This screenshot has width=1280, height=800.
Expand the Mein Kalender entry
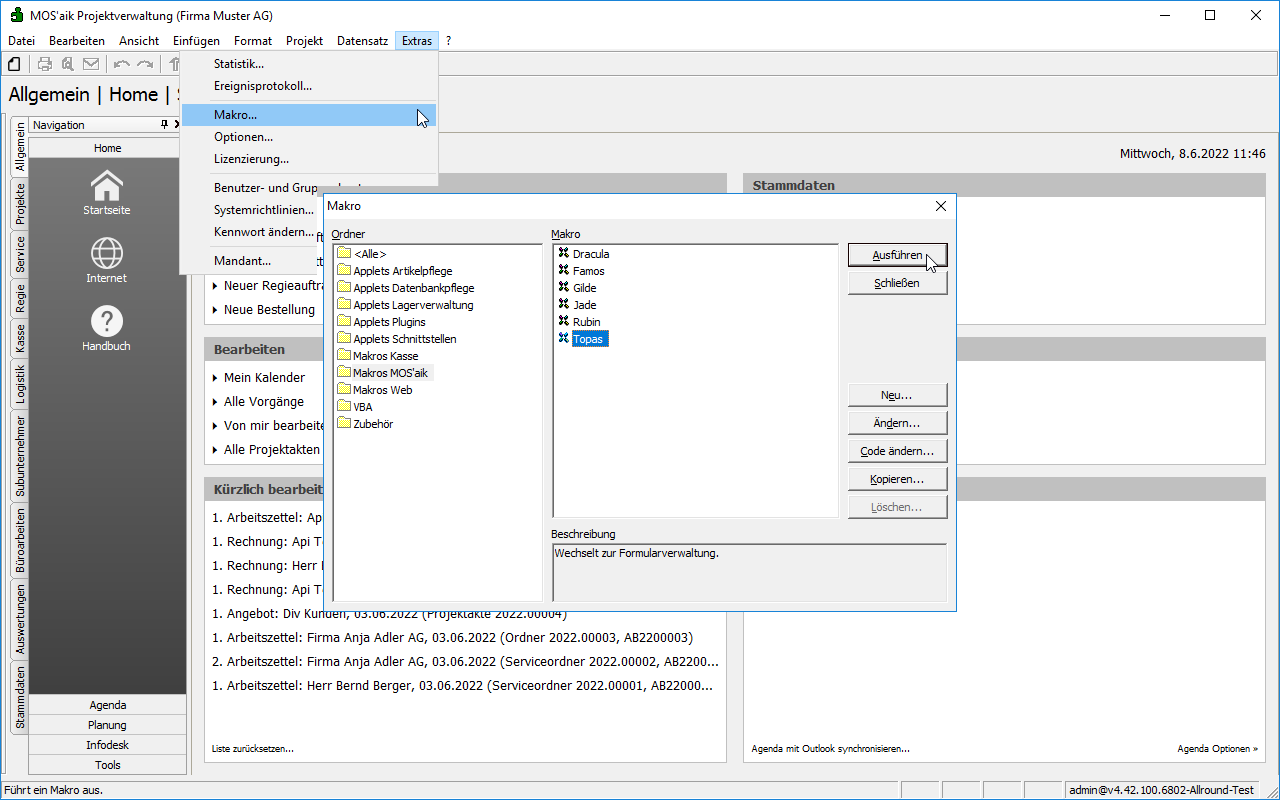point(264,378)
